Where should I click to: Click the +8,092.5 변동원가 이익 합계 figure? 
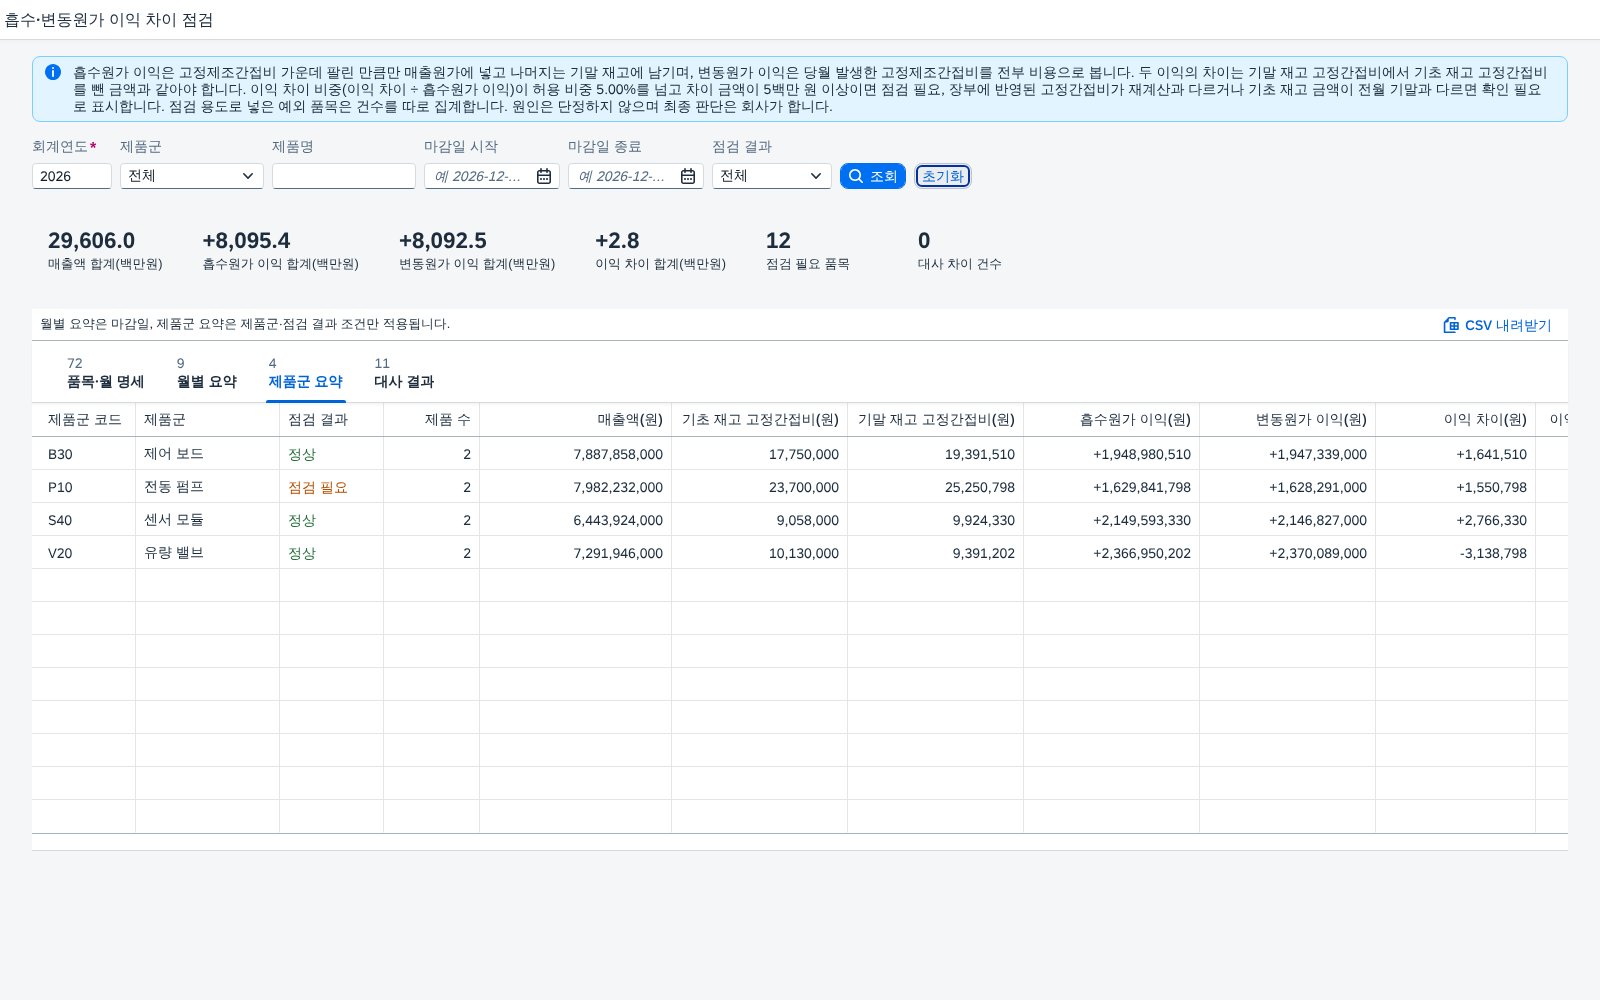click(x=443, y=241)
